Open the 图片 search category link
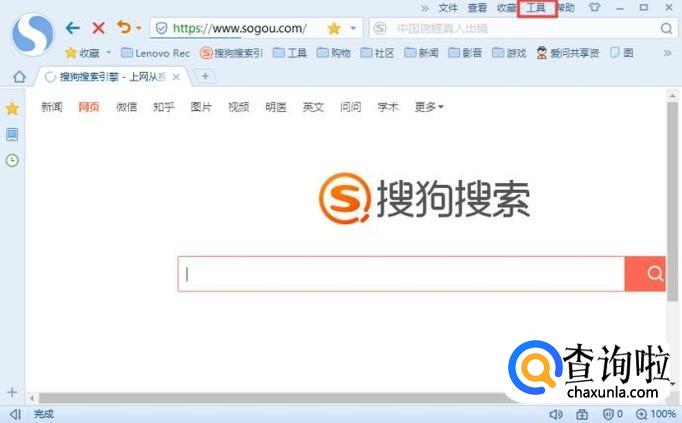The height and width of the screenshot is (423, 682). pyautogui.click(x=201, y=107)
